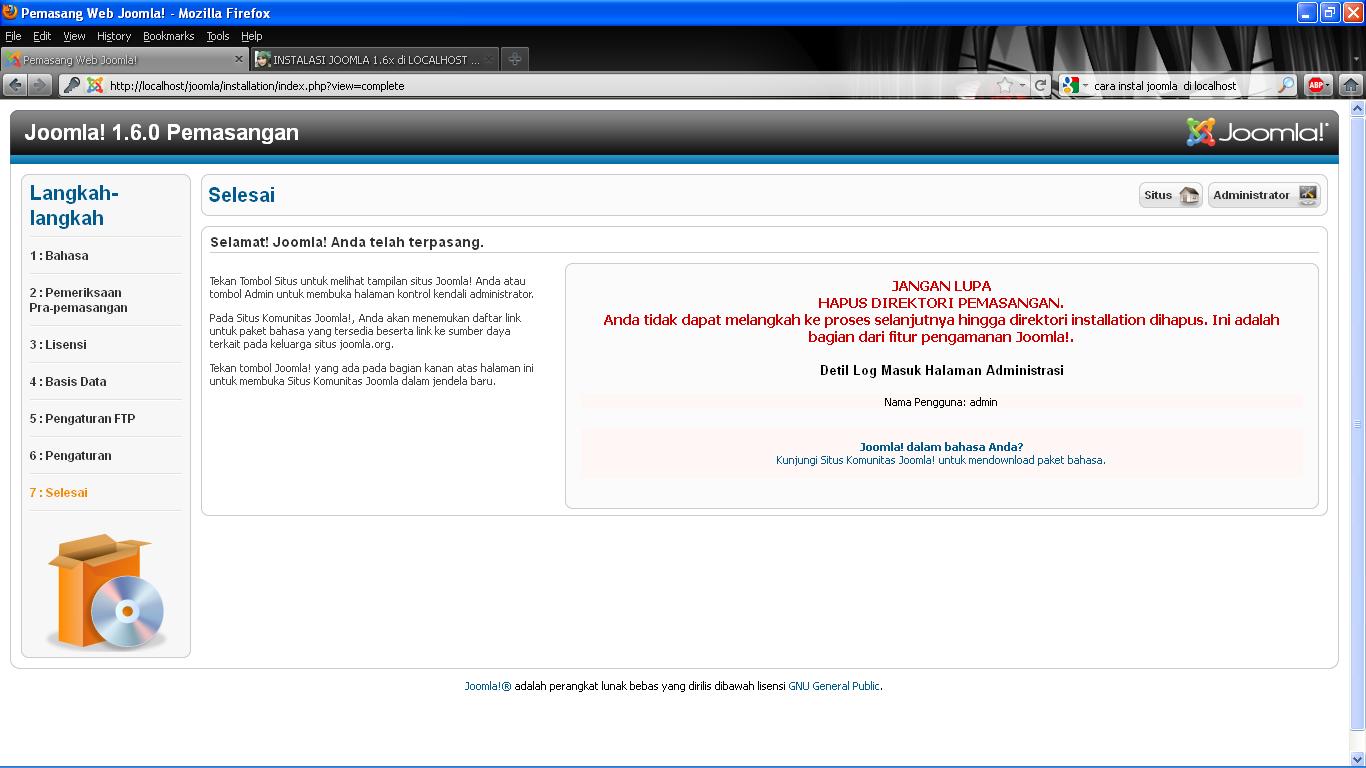Viewport: 1366px width, 768px height.
Task: Open the Administrator button
Action: click(x=1264, y=195)
